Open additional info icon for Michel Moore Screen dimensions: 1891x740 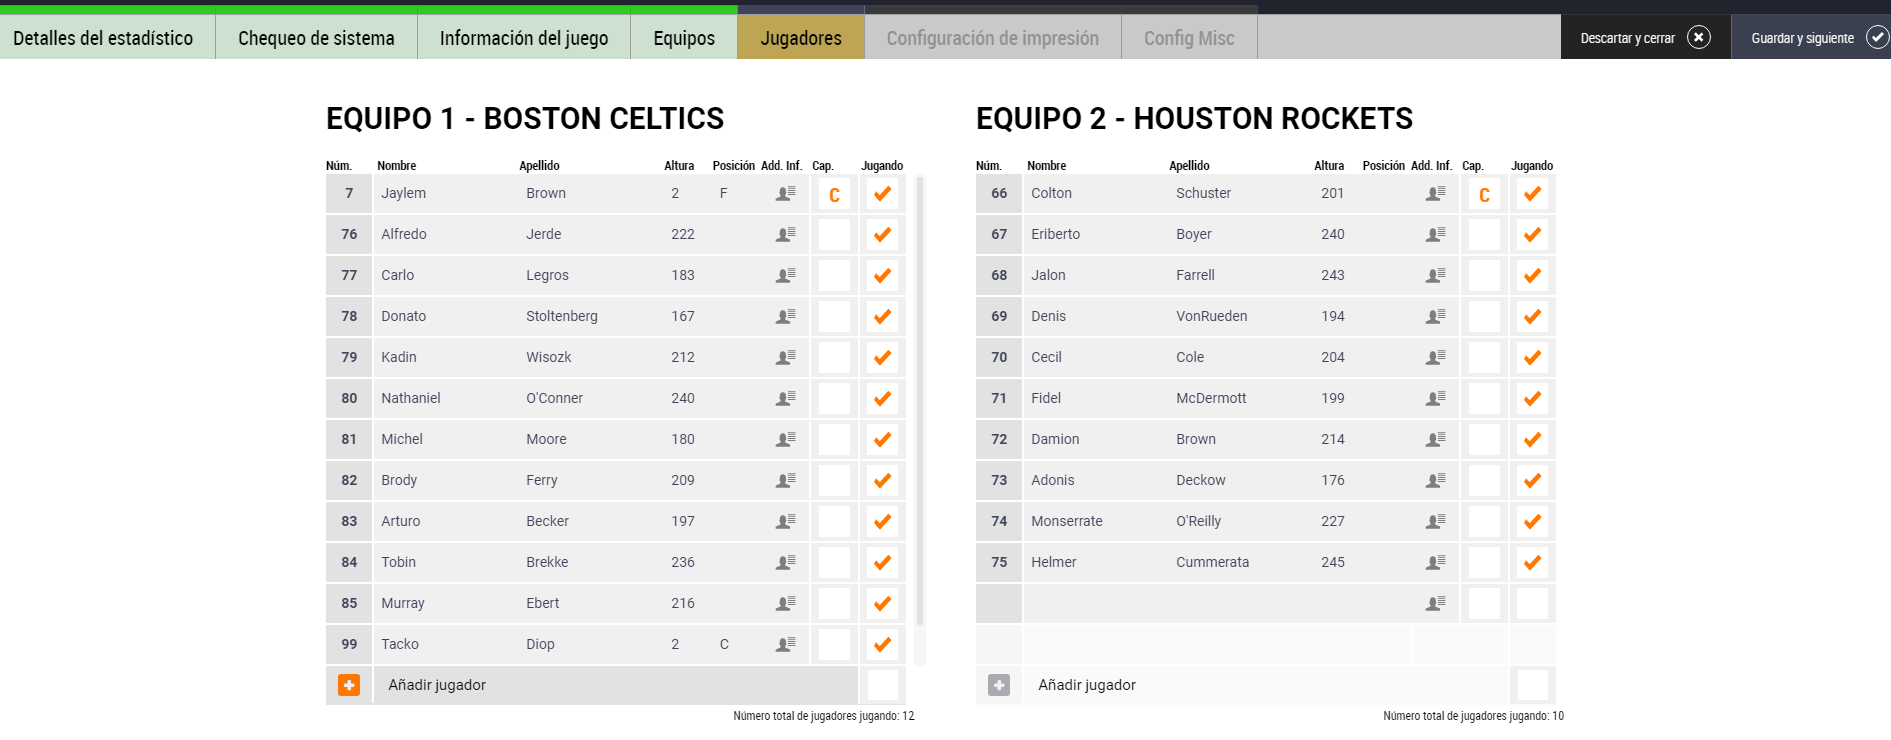click(x=786, y=439)
